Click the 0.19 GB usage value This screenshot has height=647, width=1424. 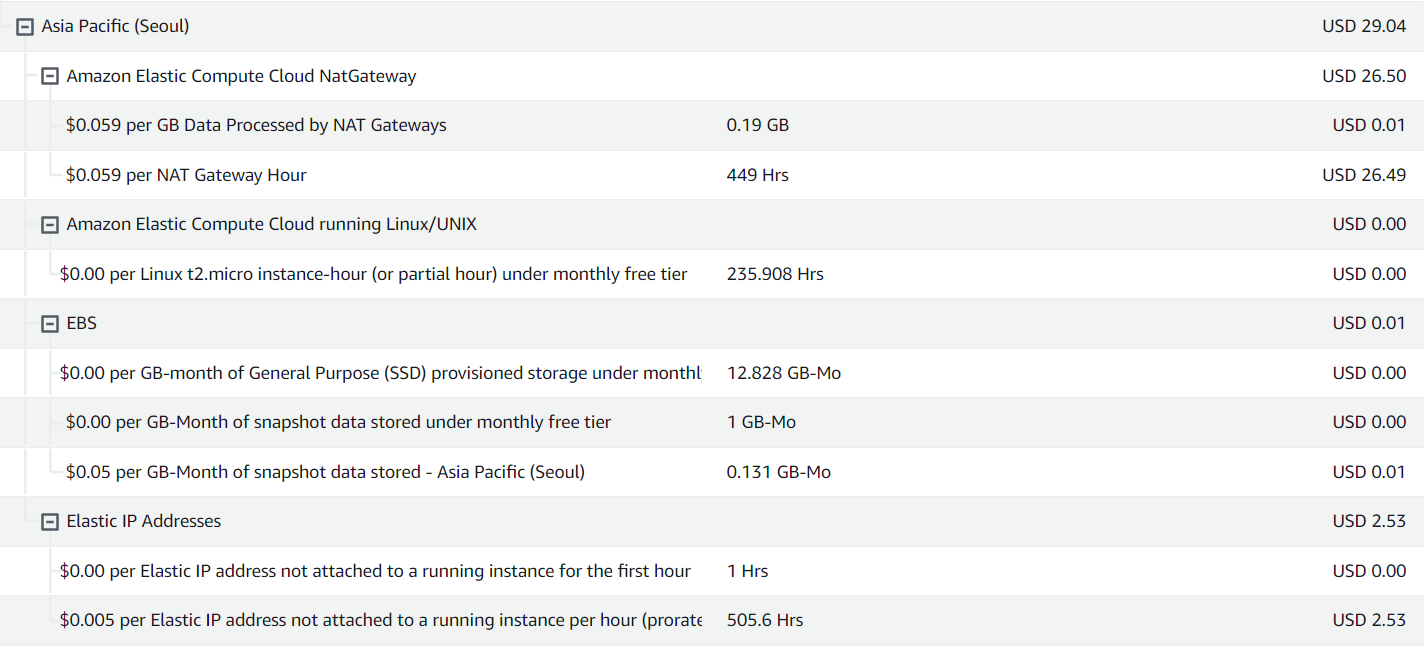[758, 125]
